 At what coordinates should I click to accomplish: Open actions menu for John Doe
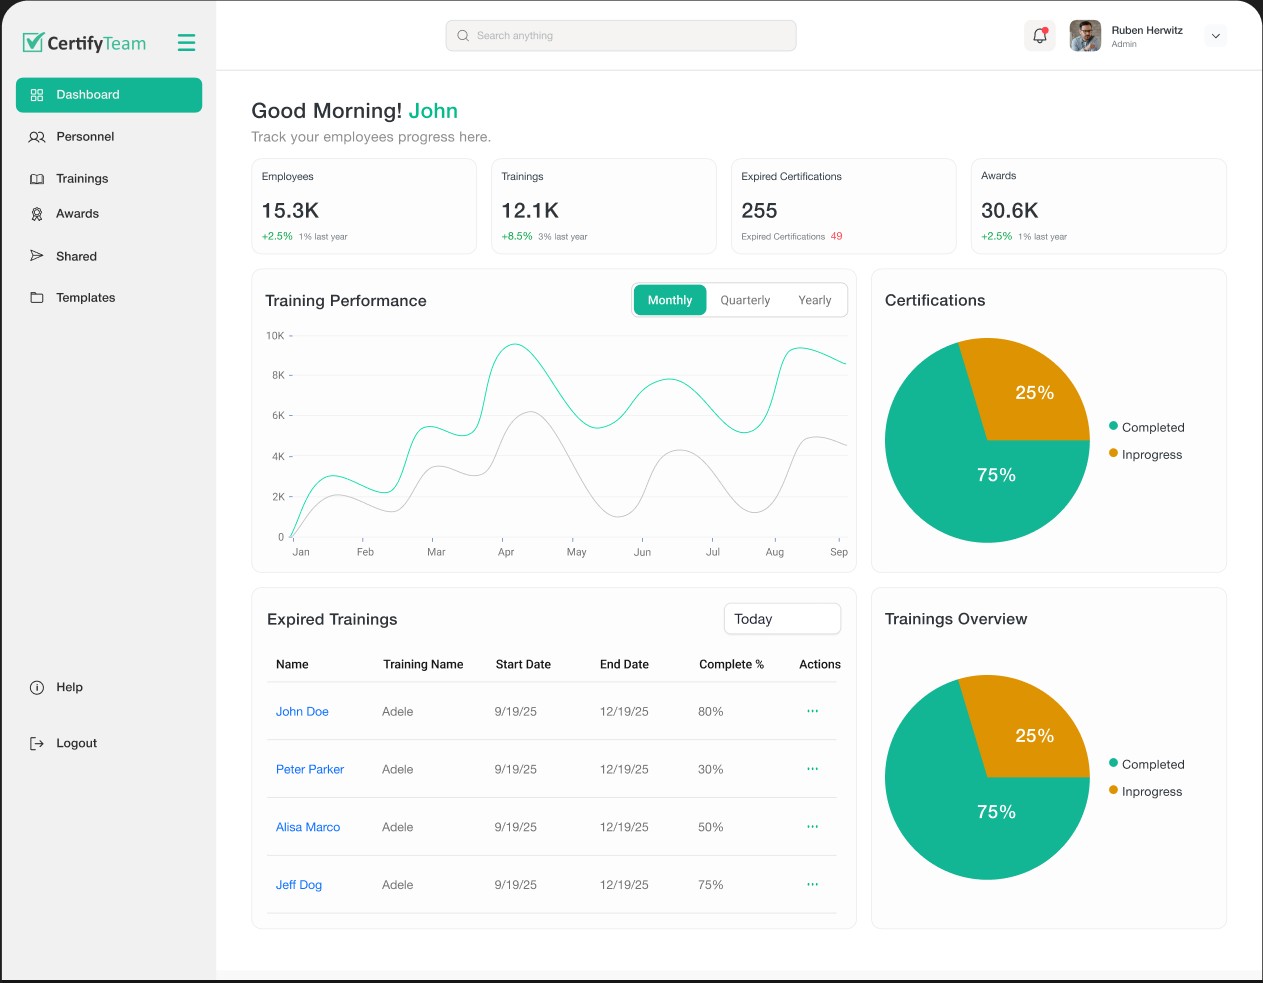812,711
